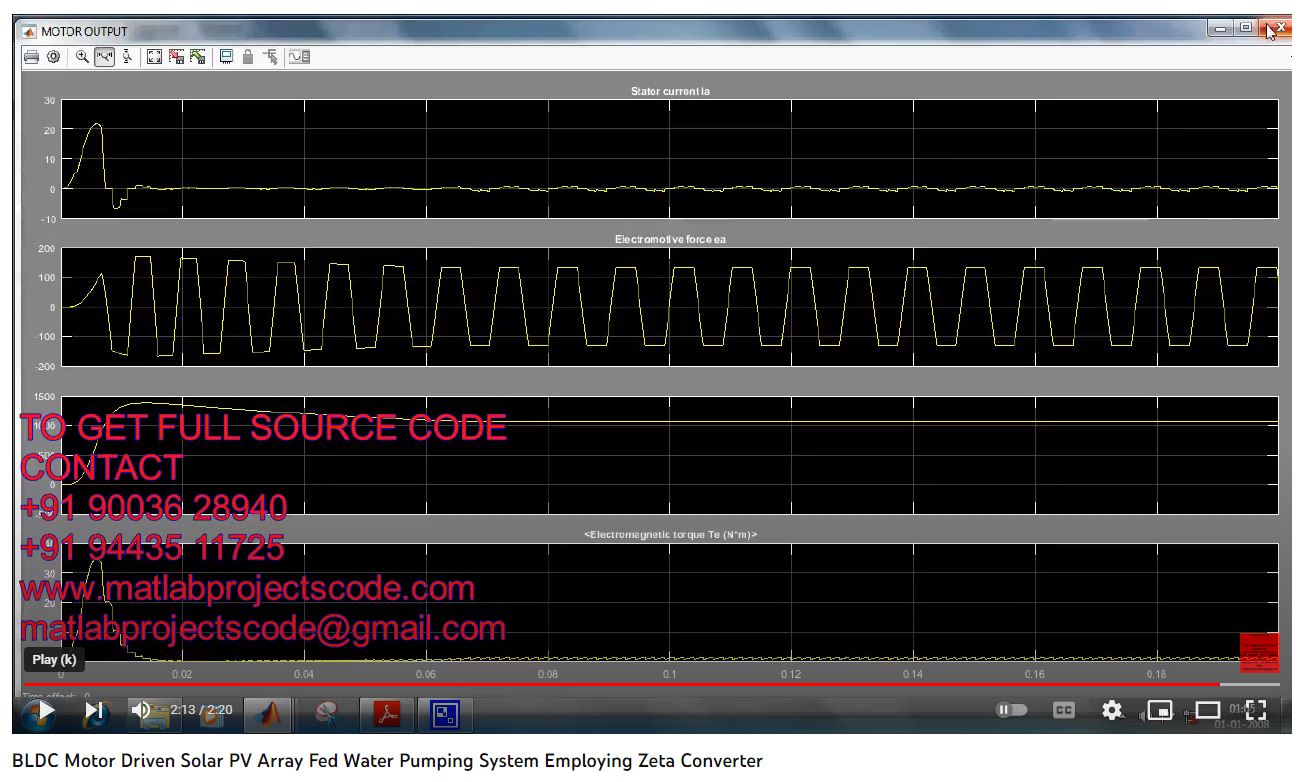Viewport: 1302px width, 782px height.
Task: Click restore saved axes settings icon
Action: point(197,57)
